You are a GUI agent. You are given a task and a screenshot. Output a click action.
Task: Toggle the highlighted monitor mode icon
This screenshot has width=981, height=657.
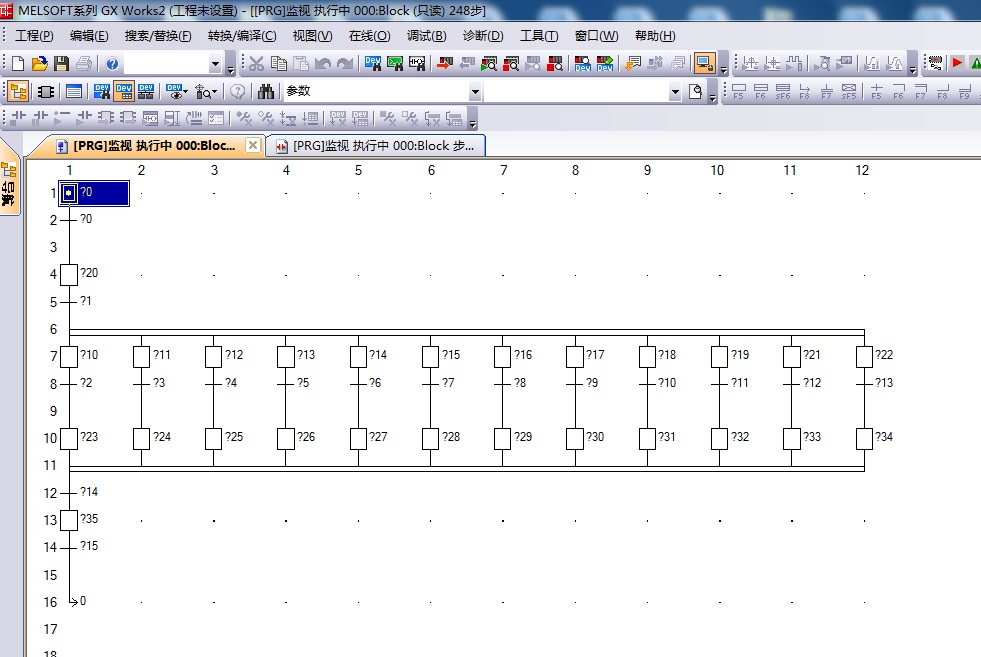(705, 64)
